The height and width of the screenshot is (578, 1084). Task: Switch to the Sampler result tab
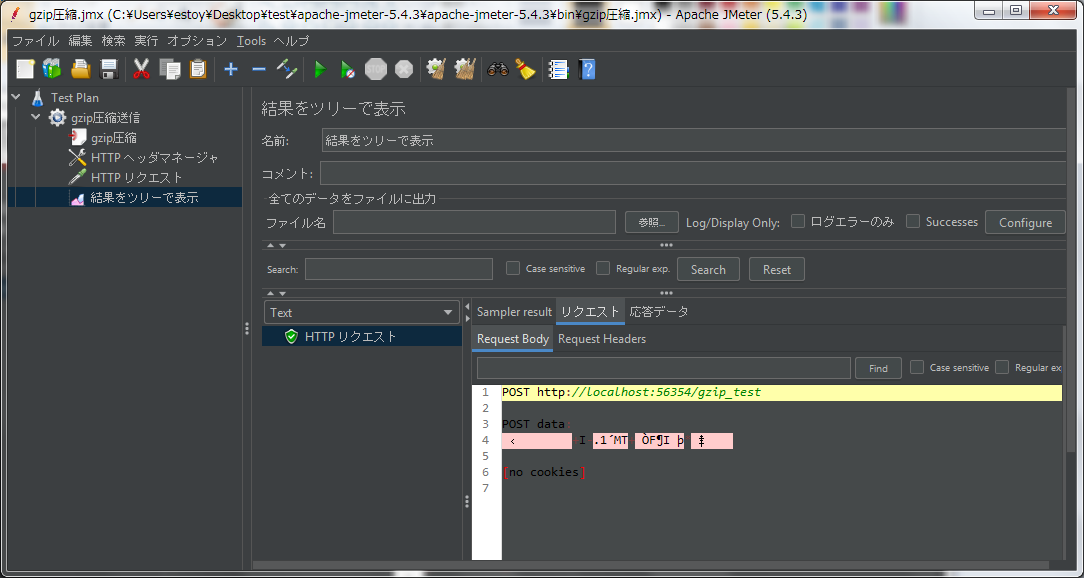coord(514,312)
